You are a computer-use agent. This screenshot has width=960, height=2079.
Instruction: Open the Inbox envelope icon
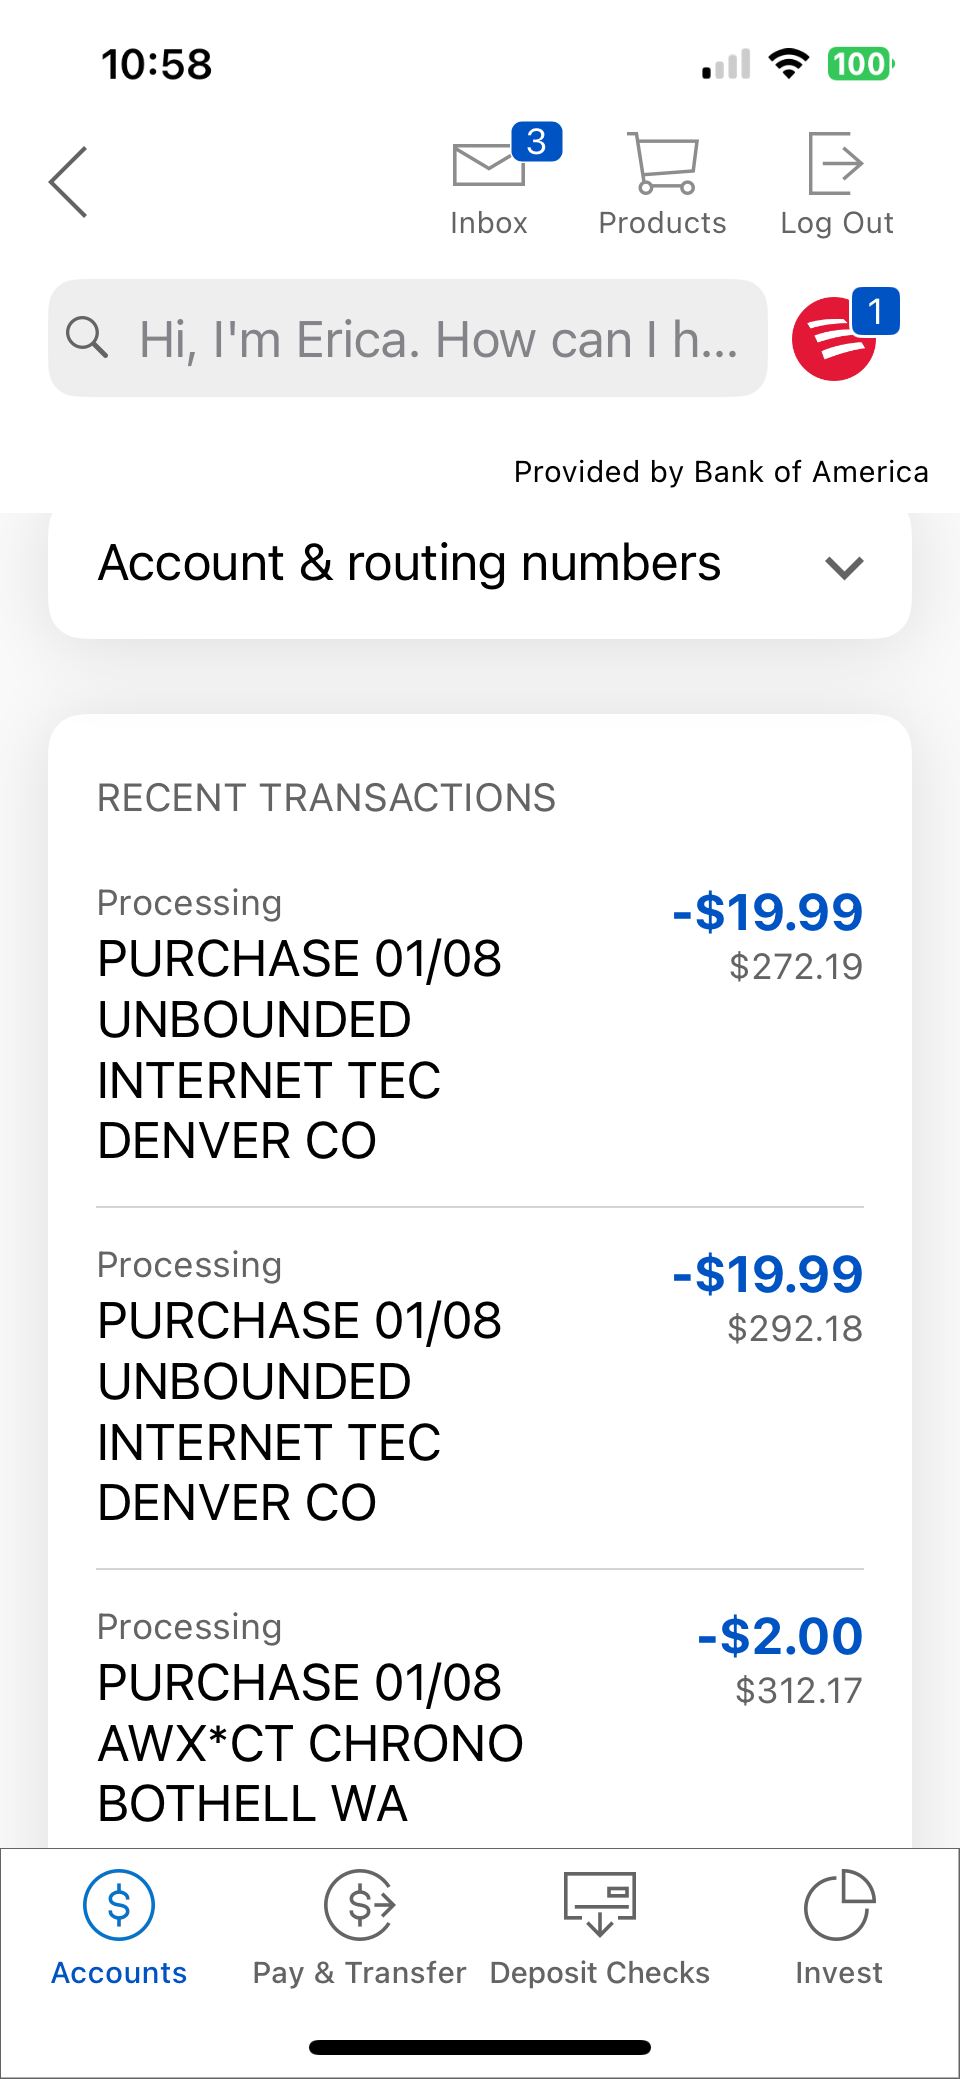point(488,165)
